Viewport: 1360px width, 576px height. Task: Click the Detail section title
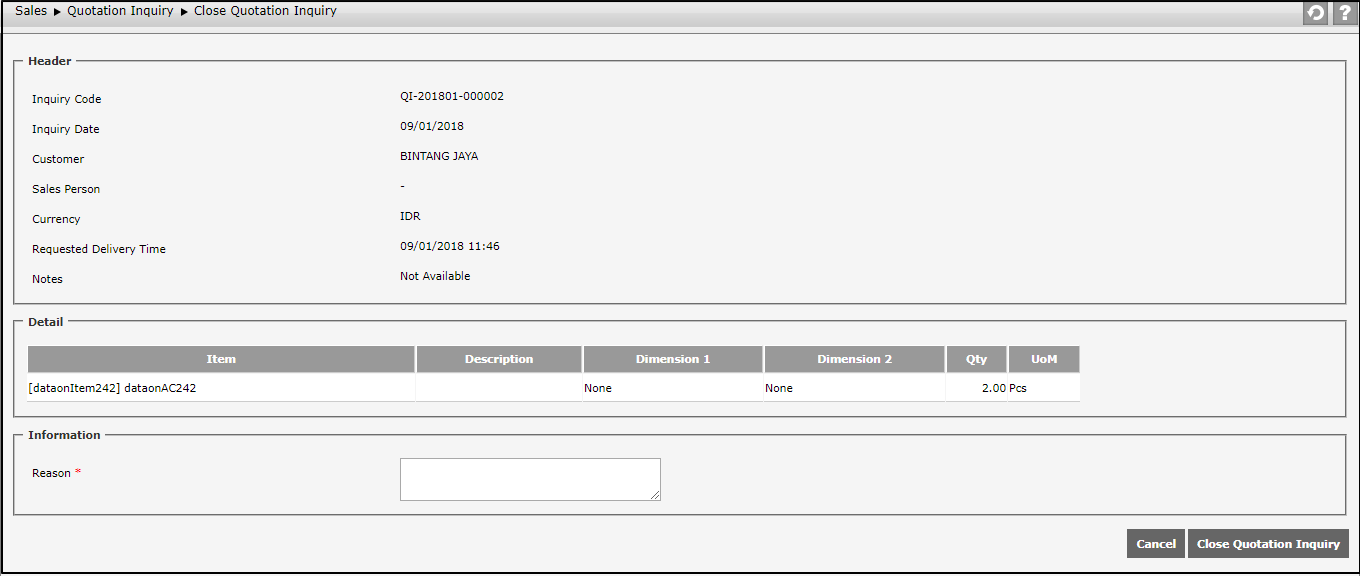click(46, 322)
